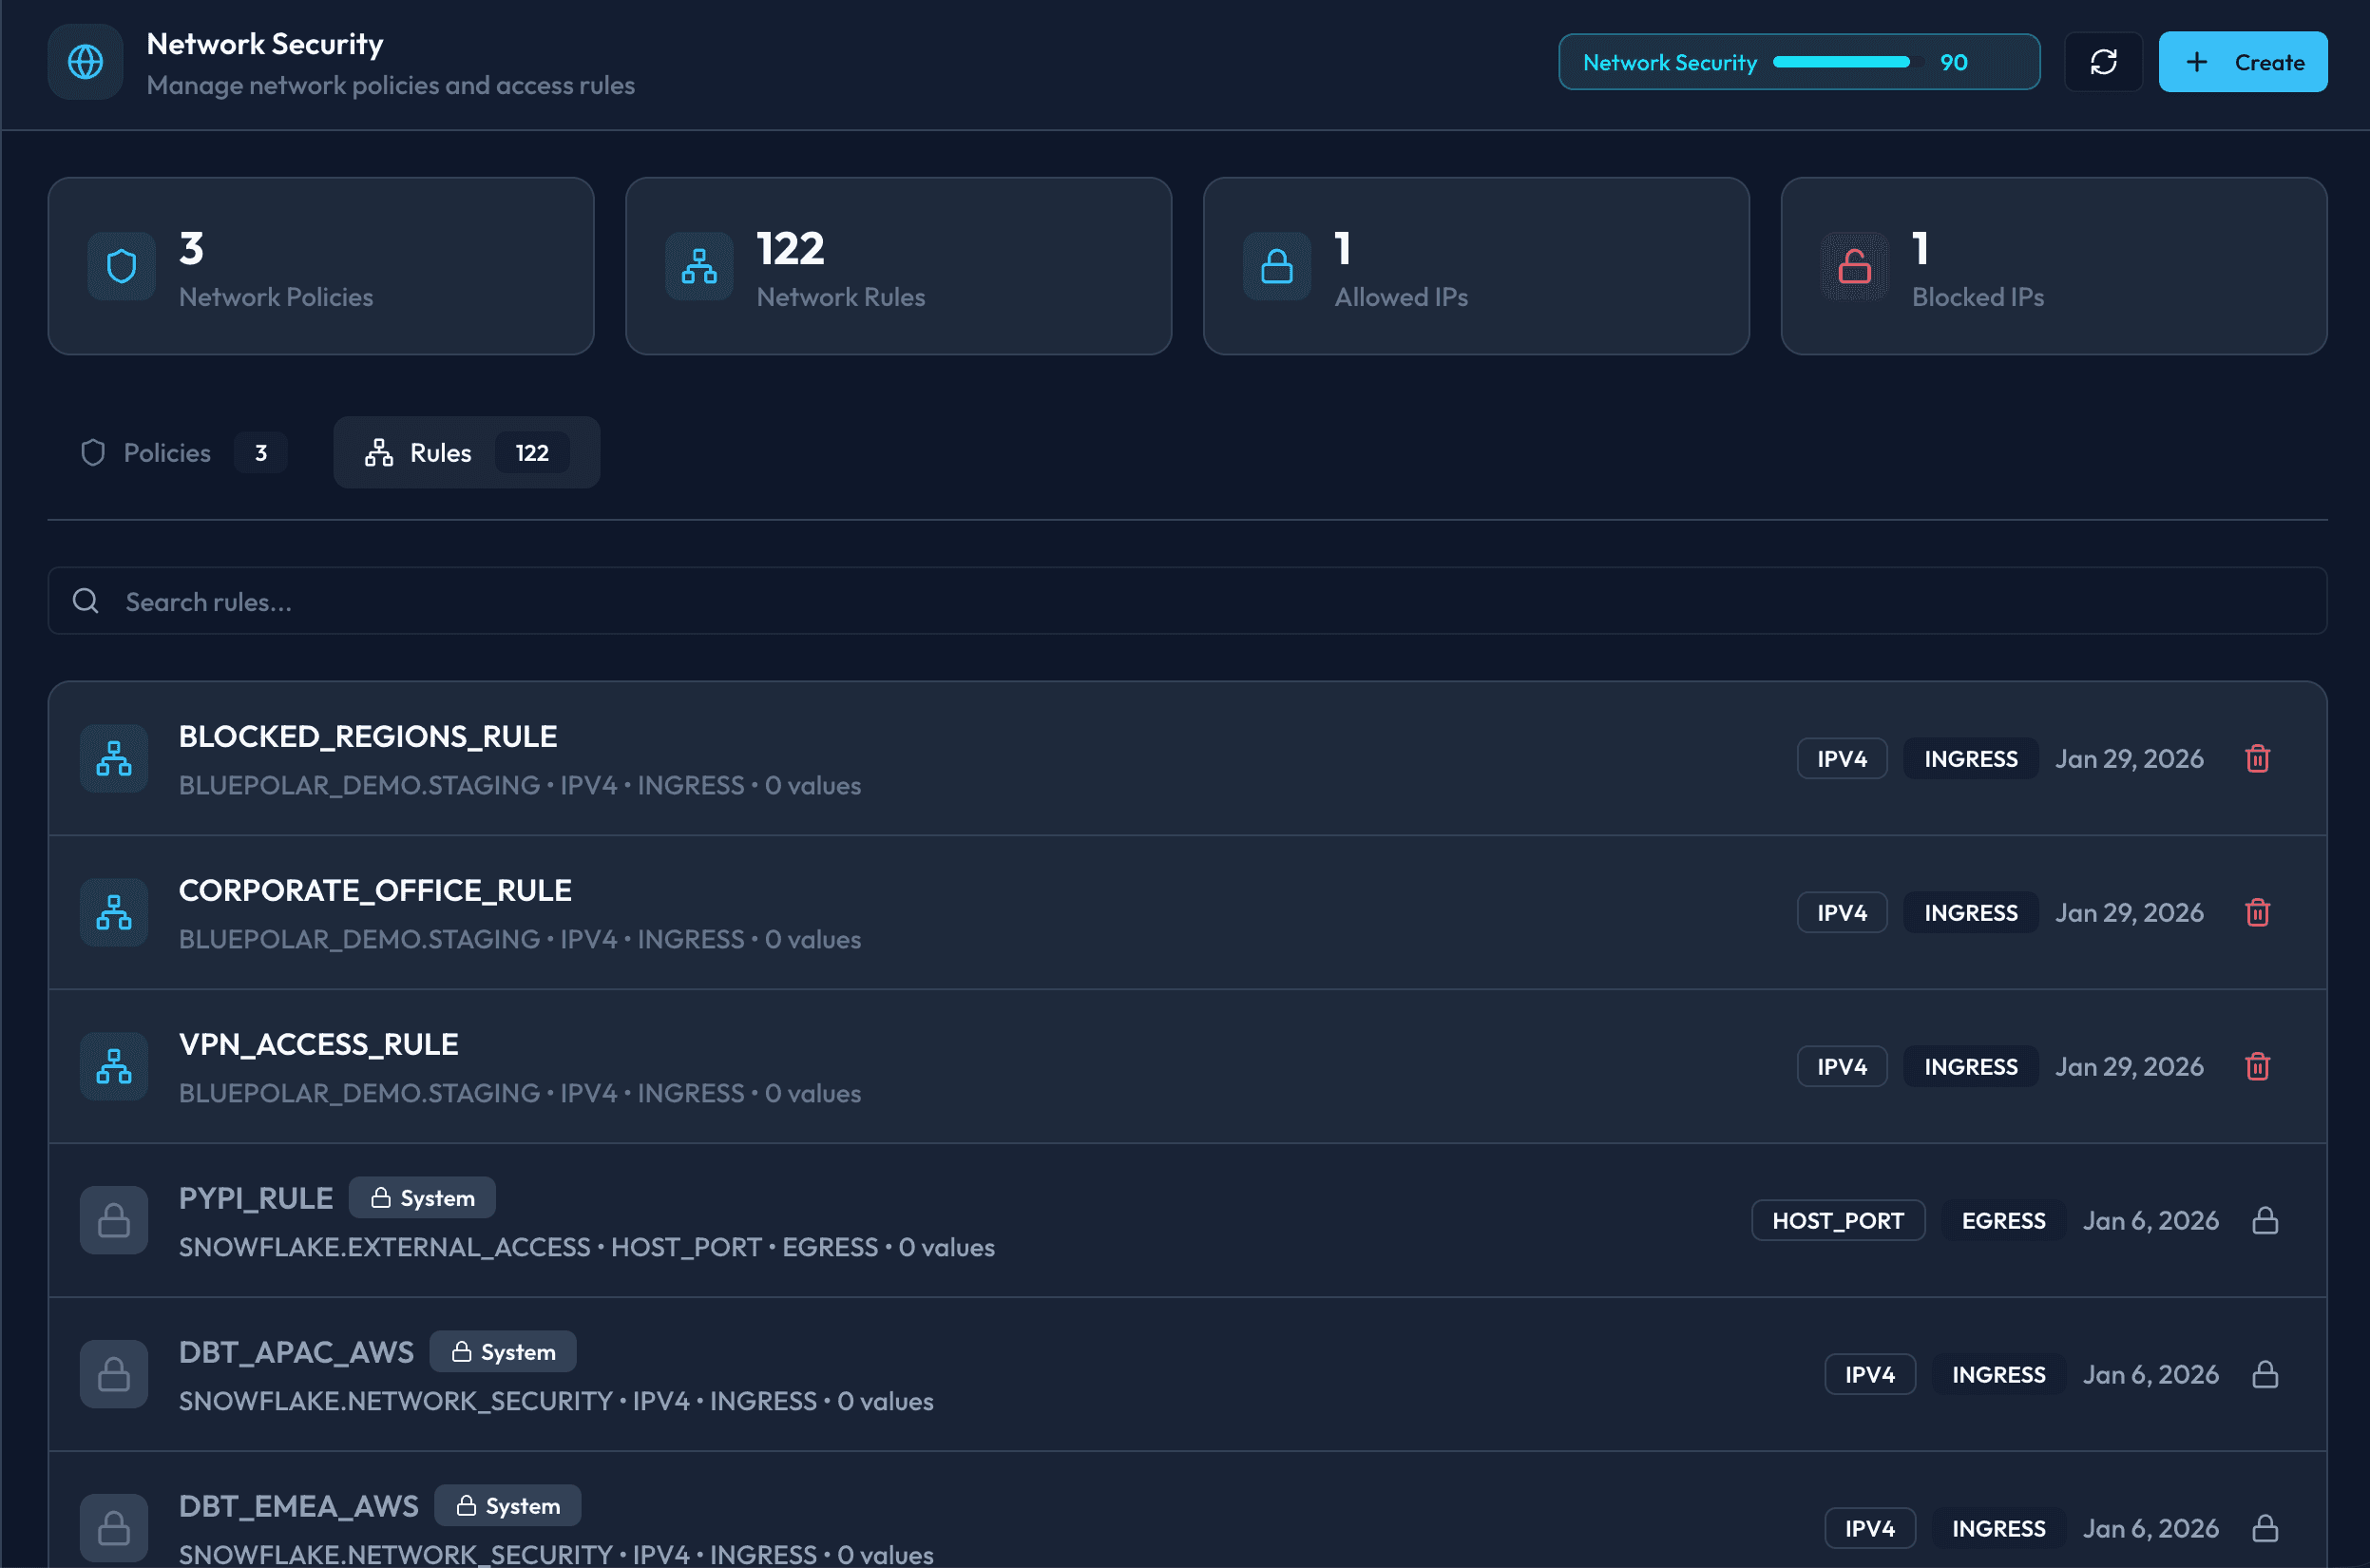Click the lock icon at DBT_APAC_AWS row end
The height and width of the screenshot is (1568, 2370).
pos(2265,1375)
